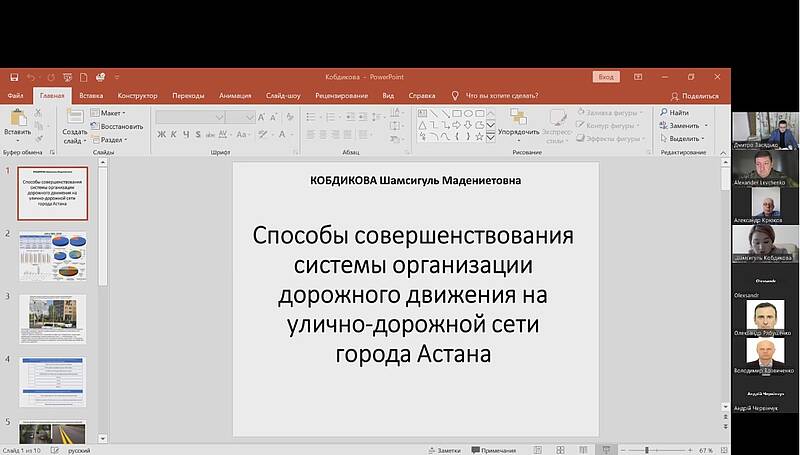Screen dimensions: 800x455
Task: Click the Paste (Вставить) clipboard icon
Action: (16, 120)
